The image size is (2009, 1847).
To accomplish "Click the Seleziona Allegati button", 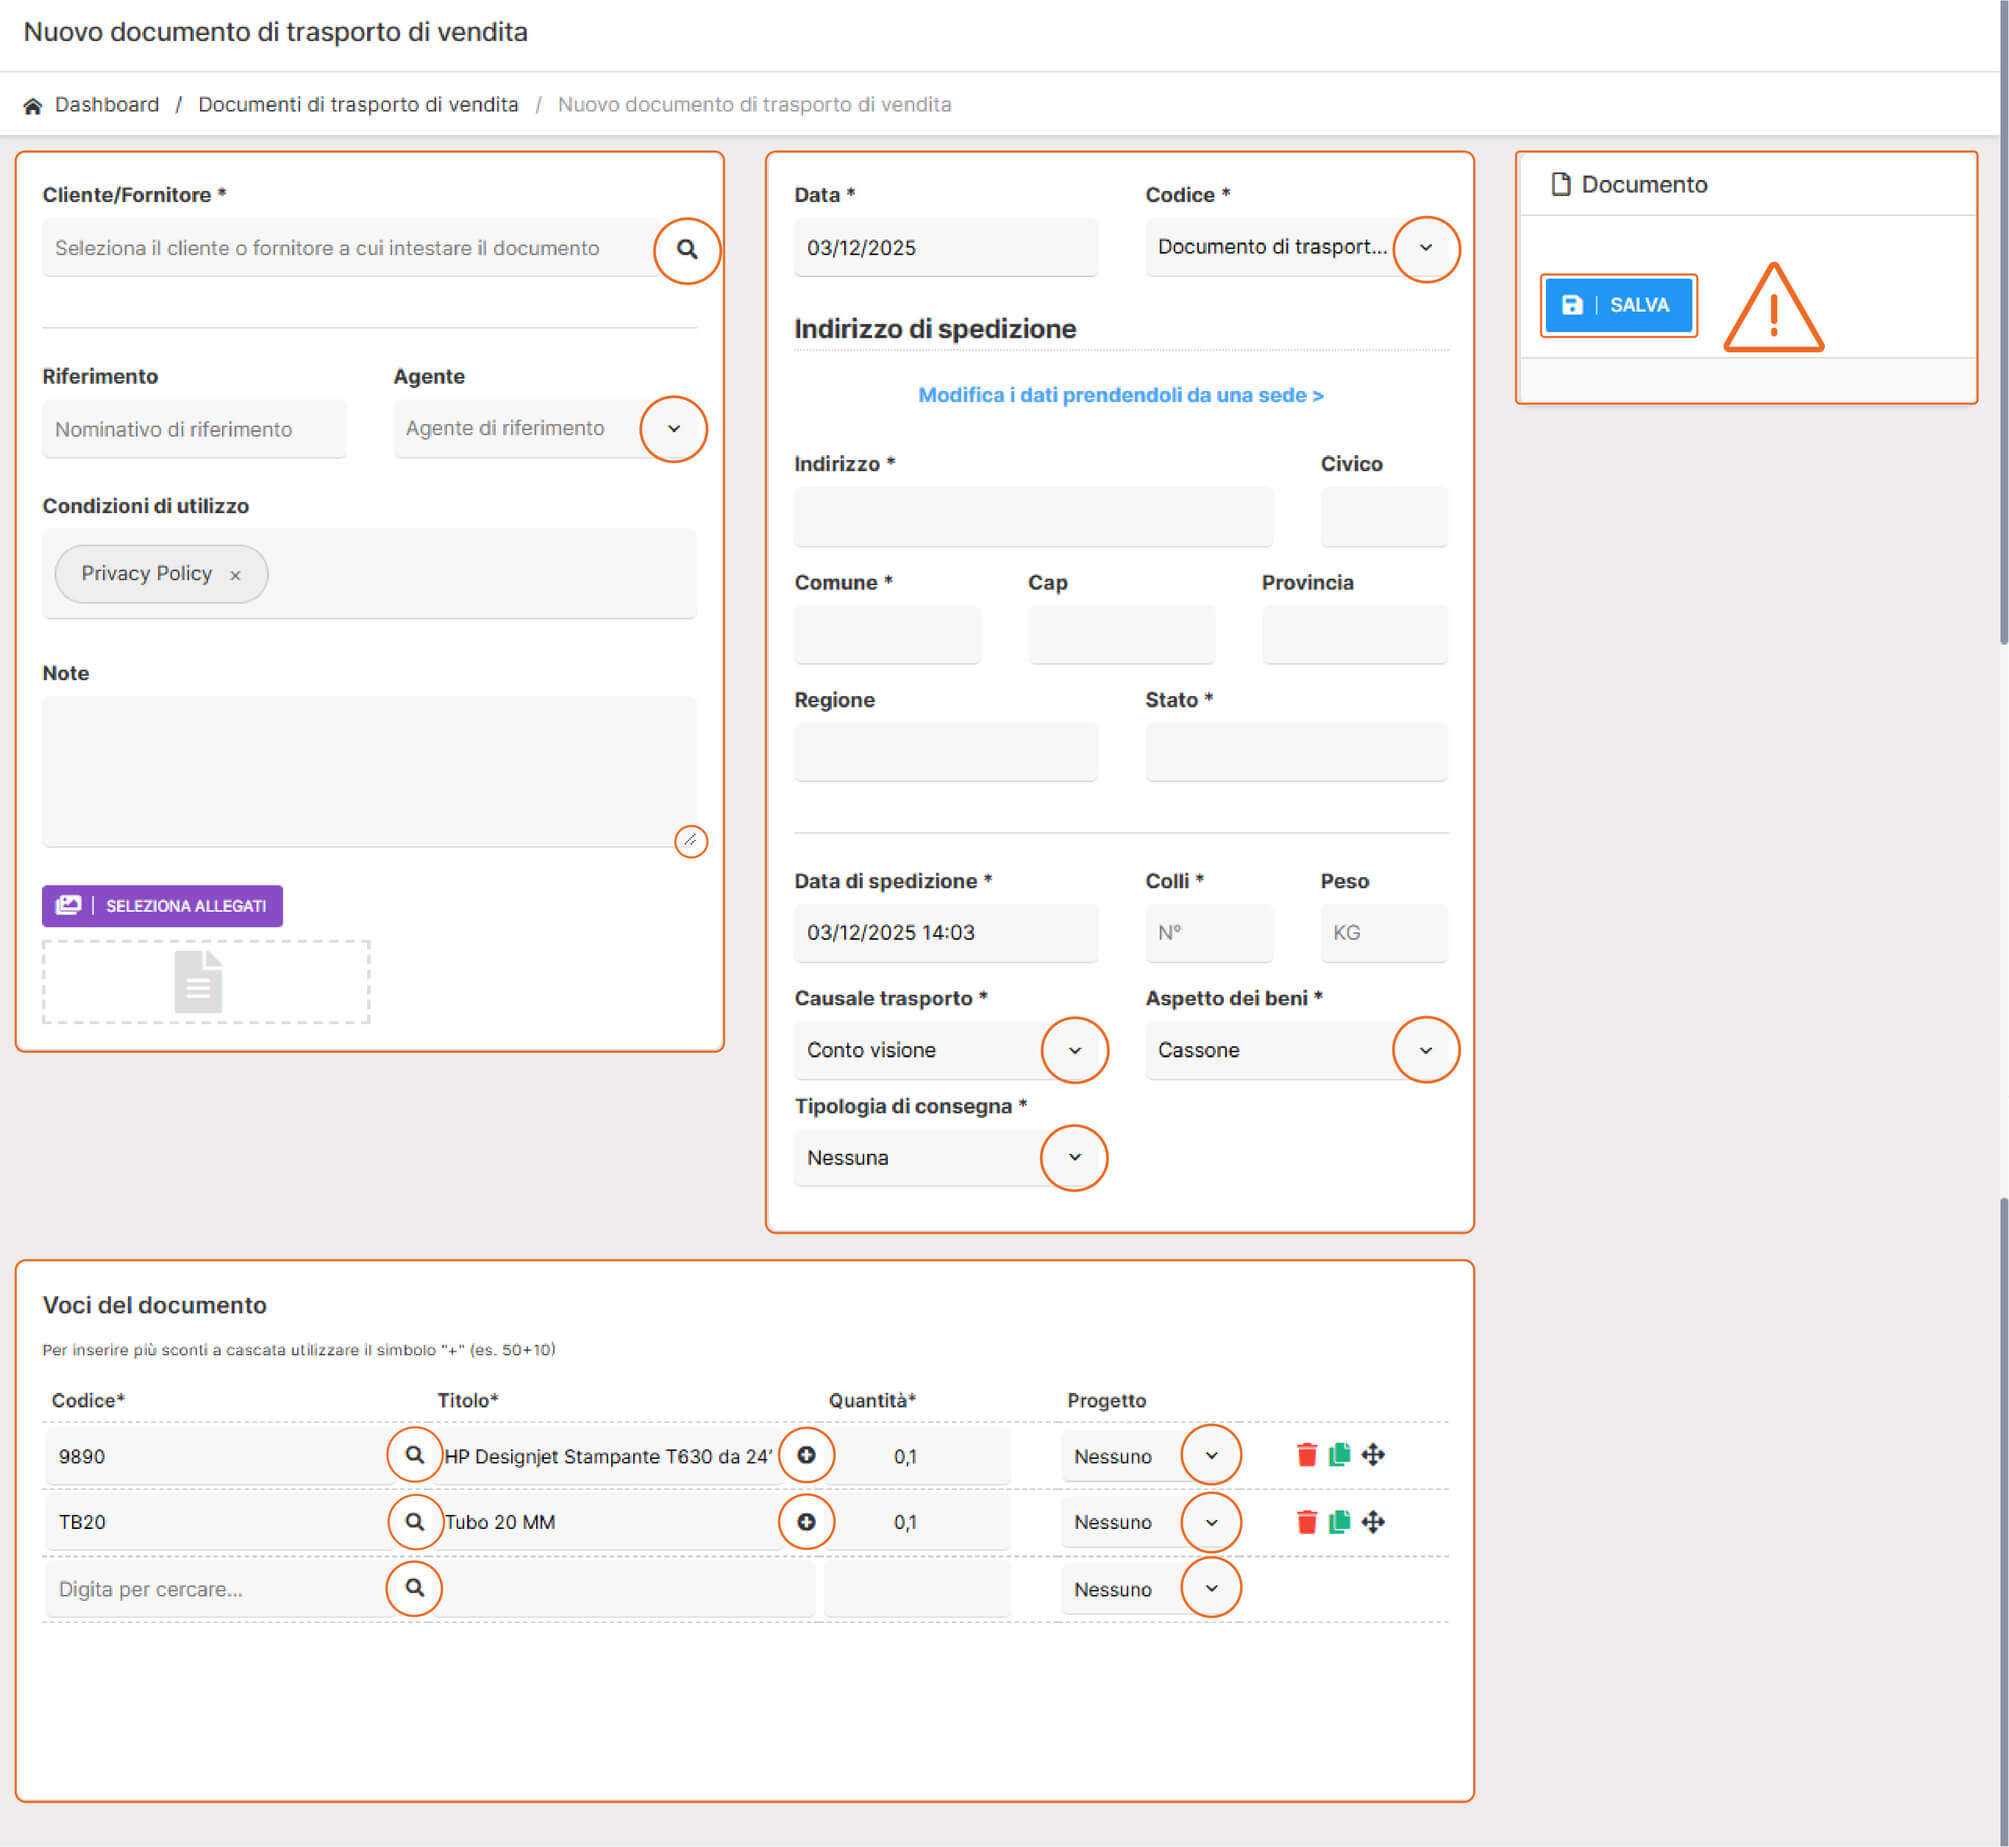I will [163, 906].
